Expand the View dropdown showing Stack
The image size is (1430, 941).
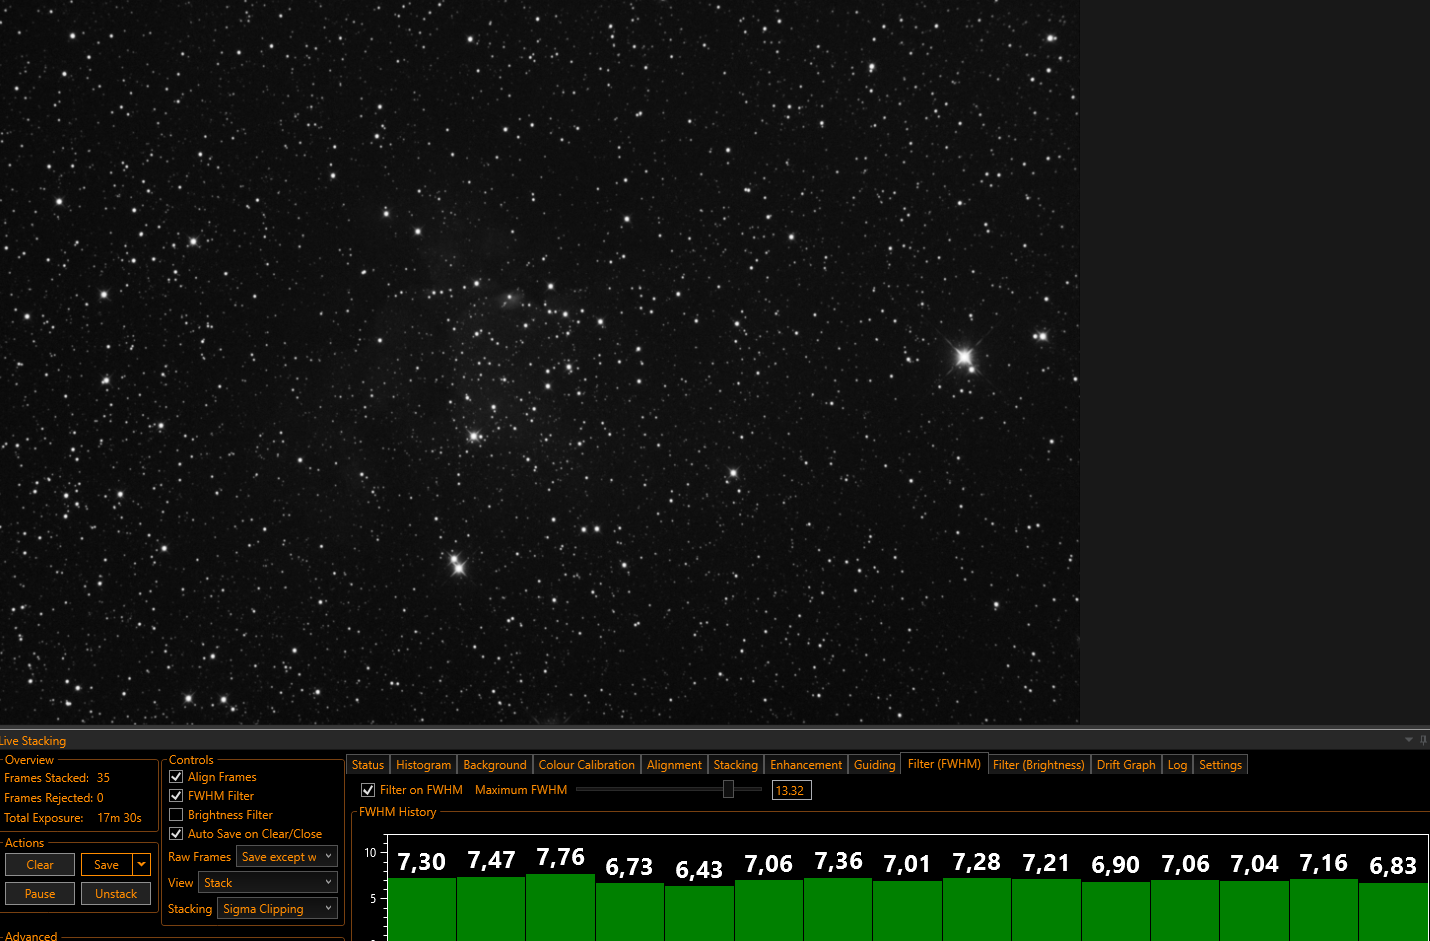[268, 883]
